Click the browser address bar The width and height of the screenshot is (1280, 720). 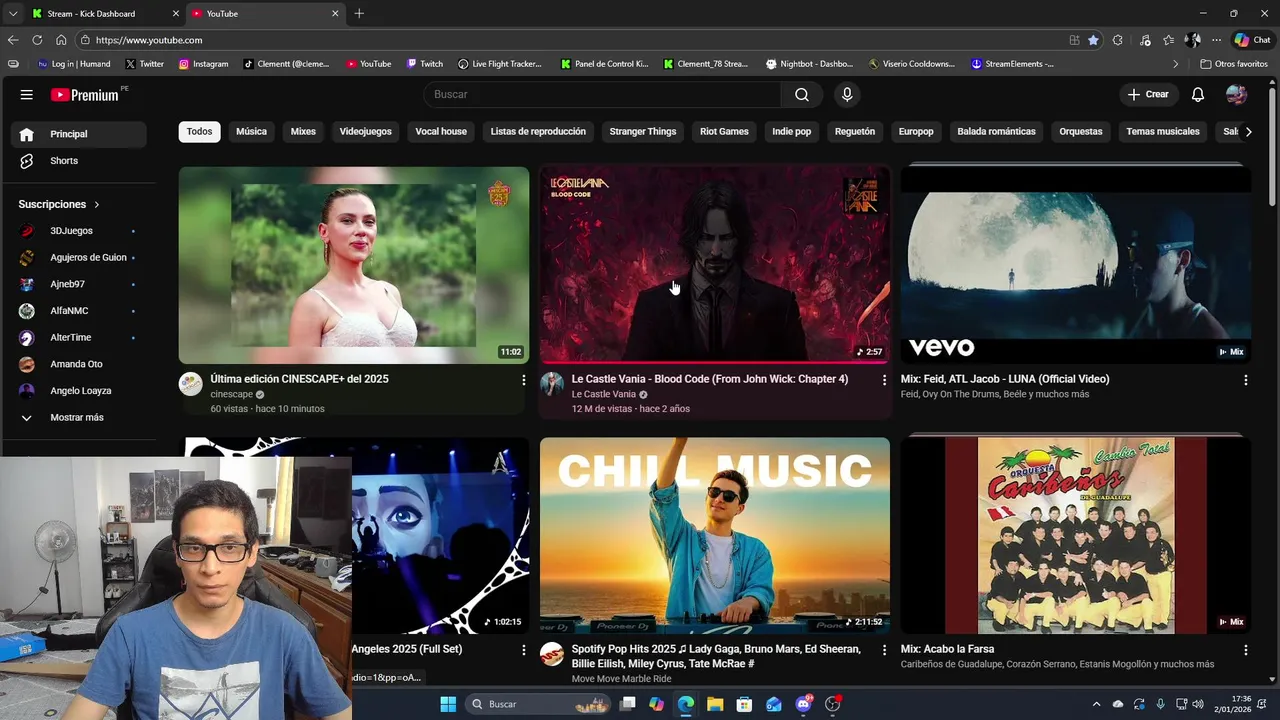click(x=570, y=40)
